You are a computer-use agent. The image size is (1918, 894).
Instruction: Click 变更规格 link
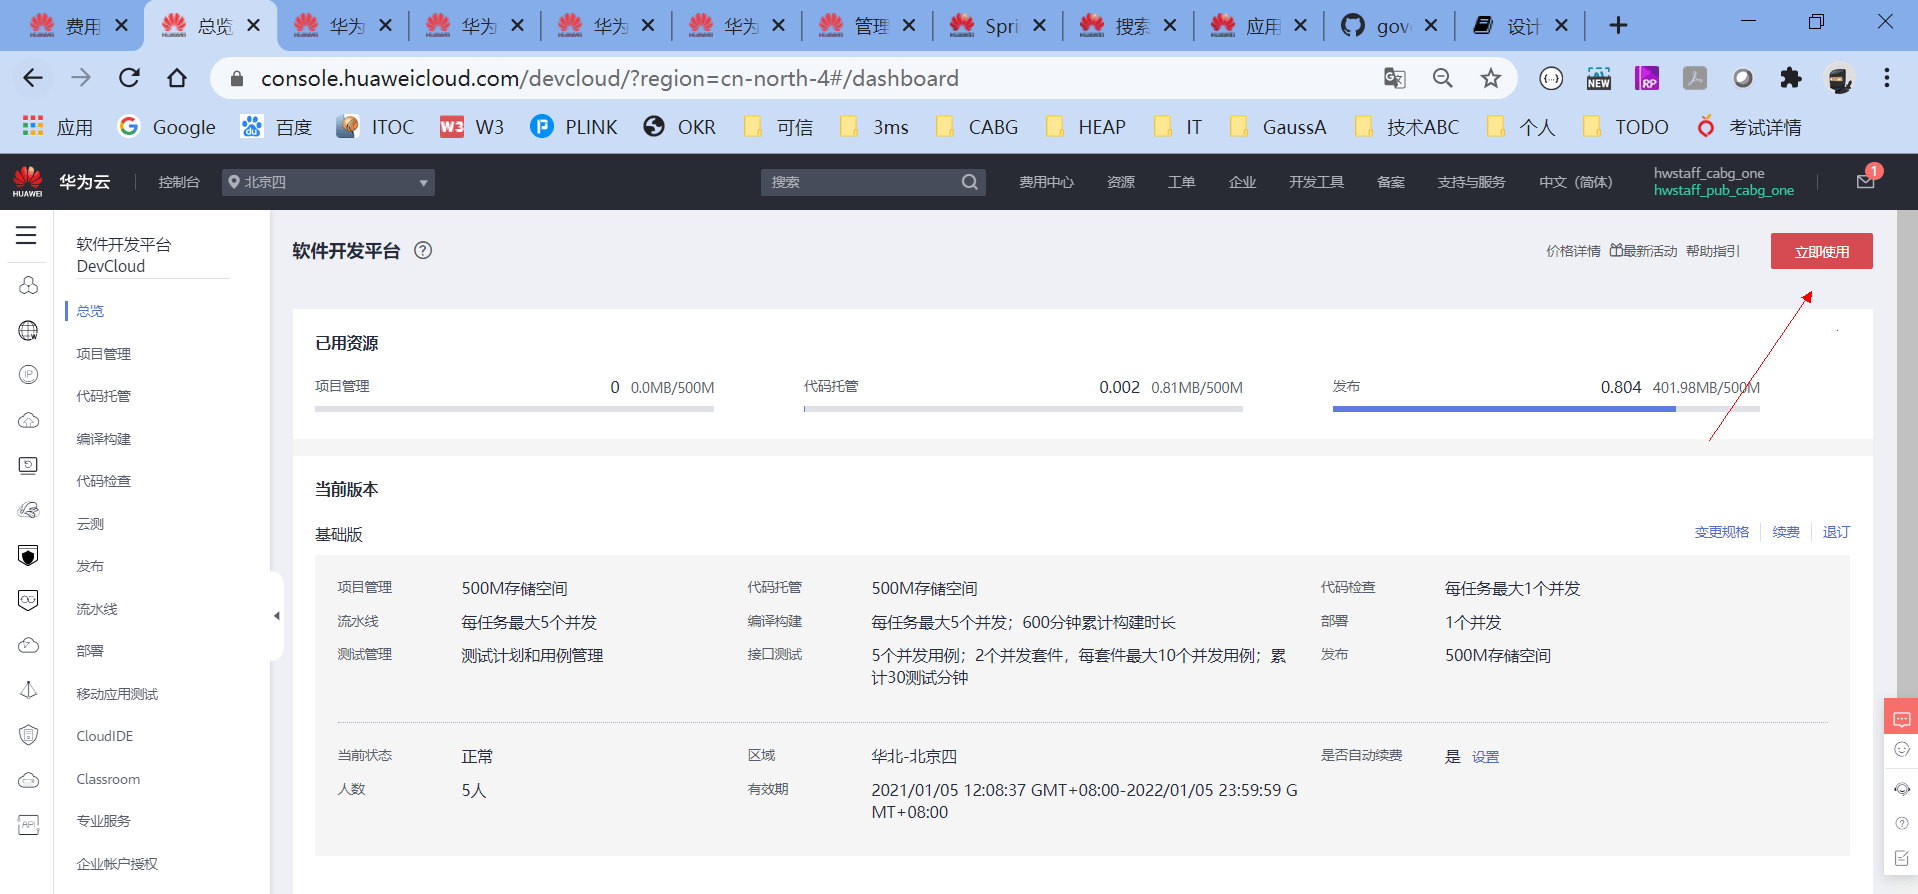1722,532
